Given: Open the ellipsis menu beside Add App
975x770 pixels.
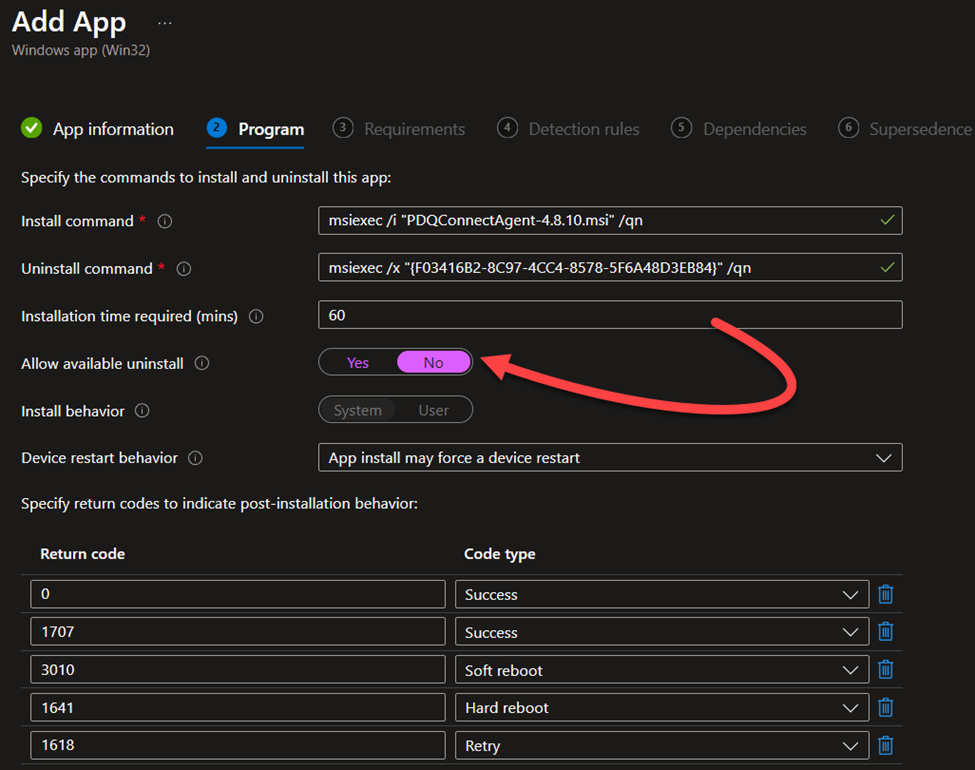Looking at the screenshot, I should [165, 24].
